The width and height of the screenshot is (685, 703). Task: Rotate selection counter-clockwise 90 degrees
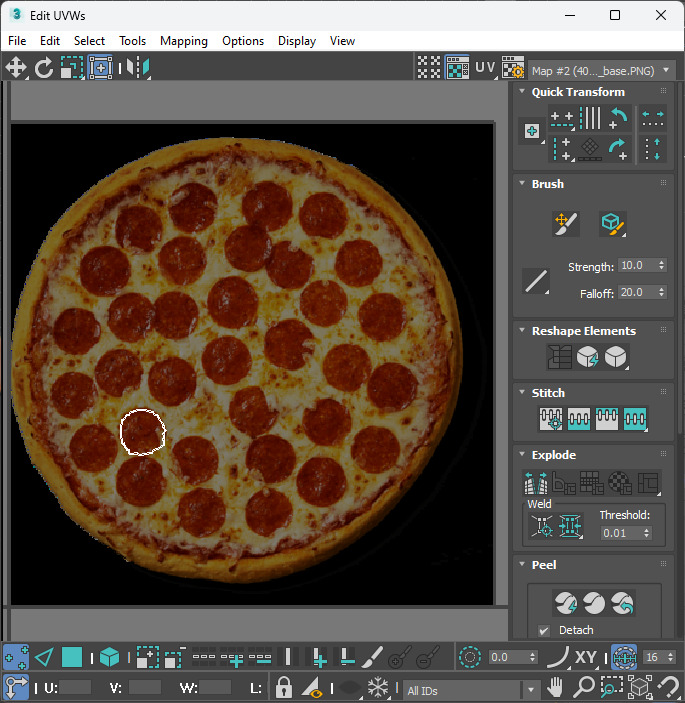[618, 119]
